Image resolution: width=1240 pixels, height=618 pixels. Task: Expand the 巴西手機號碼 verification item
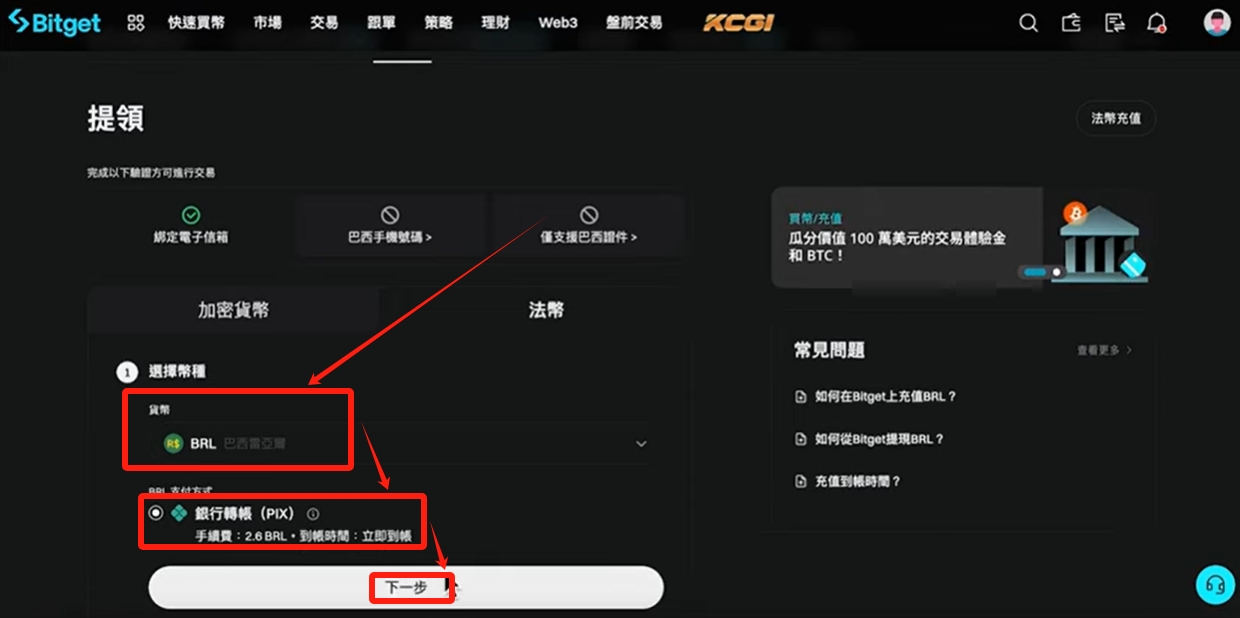coord(390,225)
